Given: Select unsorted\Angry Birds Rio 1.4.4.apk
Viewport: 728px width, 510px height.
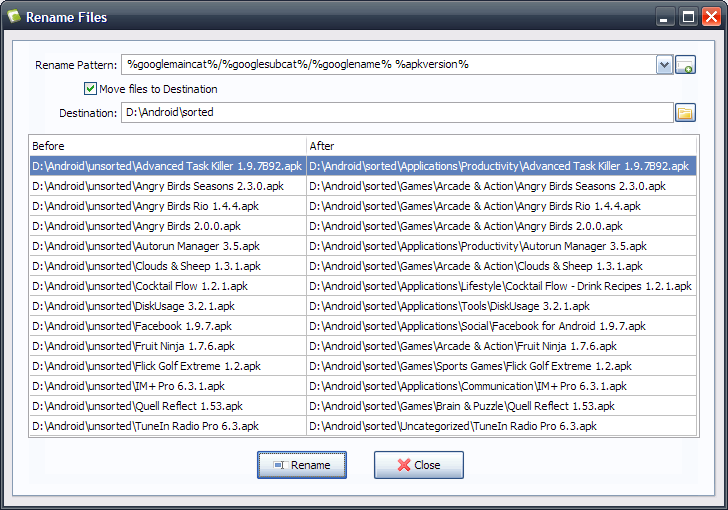Looking at the screenshot, I should (x=168, y=206).
